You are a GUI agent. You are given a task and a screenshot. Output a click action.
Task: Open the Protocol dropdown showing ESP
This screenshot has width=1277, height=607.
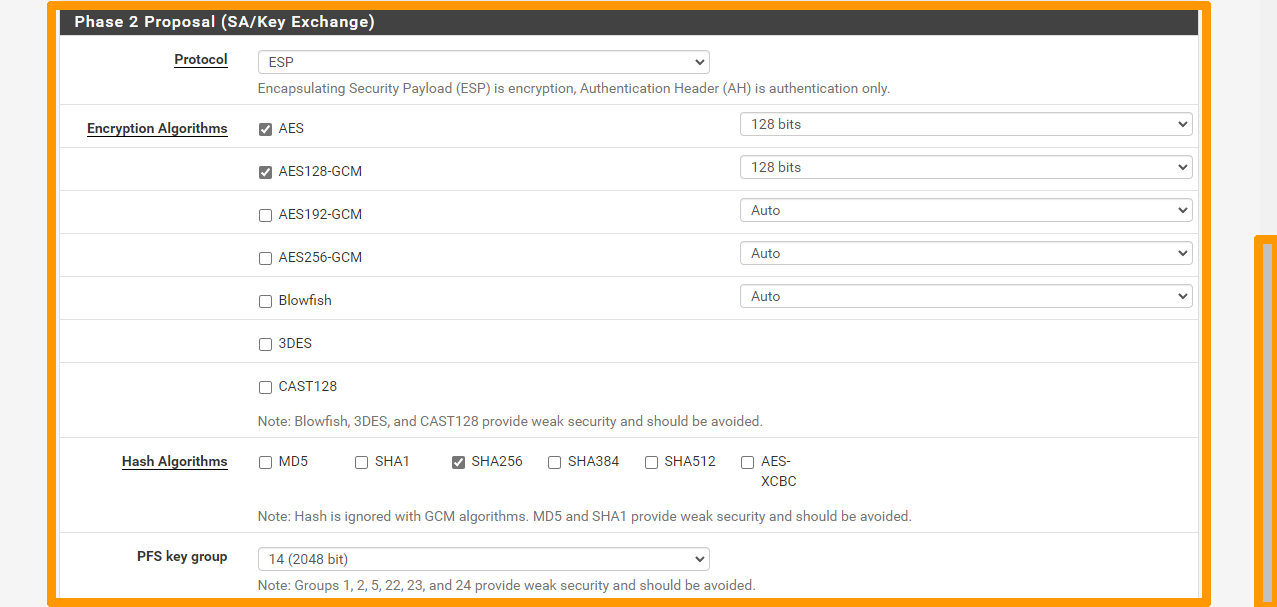[483, 62]
